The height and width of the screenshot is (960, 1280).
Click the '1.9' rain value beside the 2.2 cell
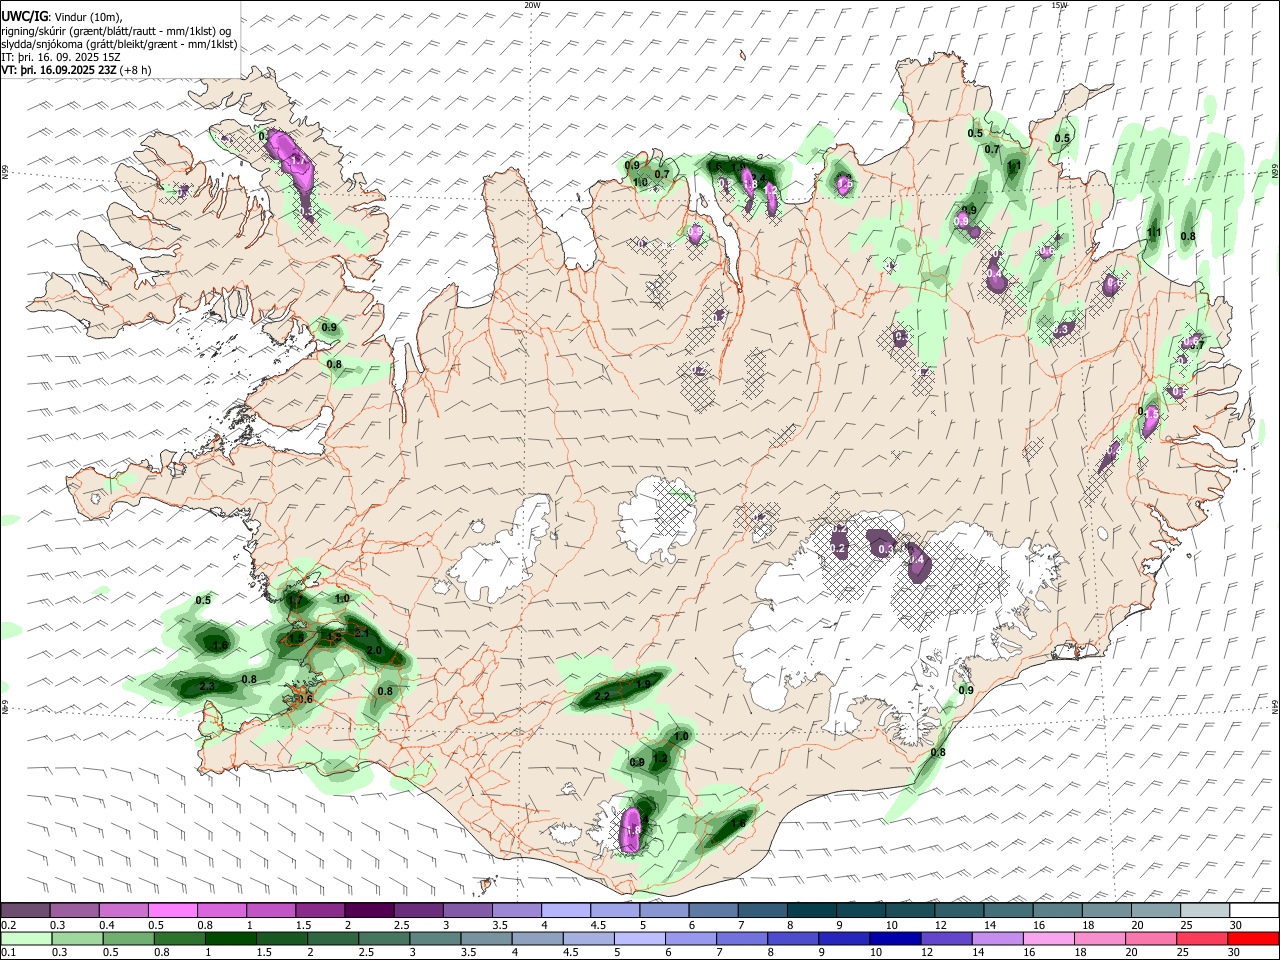pyautogui.click(x=643, y=684)
